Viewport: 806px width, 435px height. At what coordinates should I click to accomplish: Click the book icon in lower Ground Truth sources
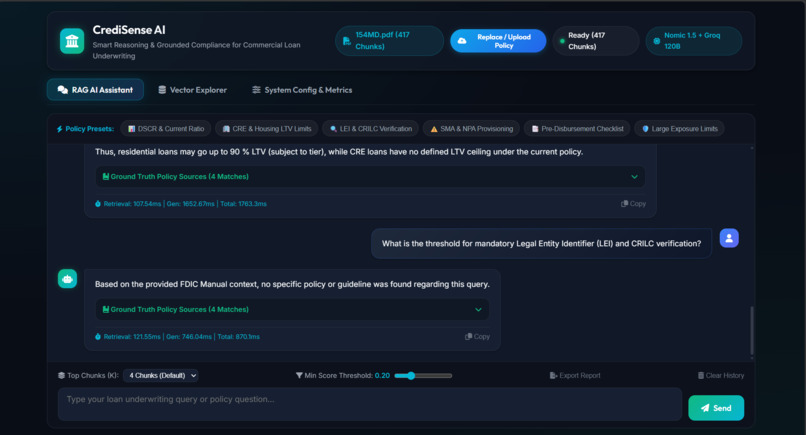tap(106, 310)
